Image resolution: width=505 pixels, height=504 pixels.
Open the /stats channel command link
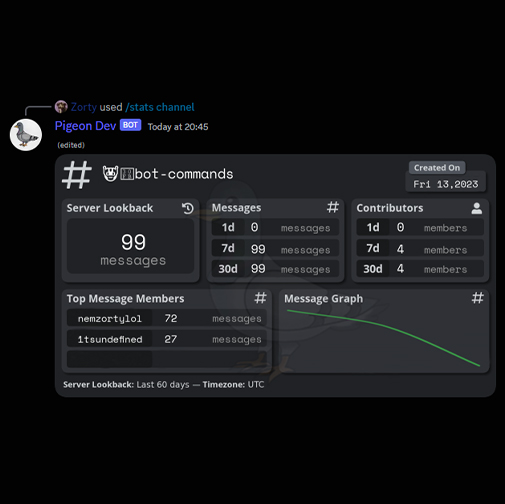coord(160,107)
